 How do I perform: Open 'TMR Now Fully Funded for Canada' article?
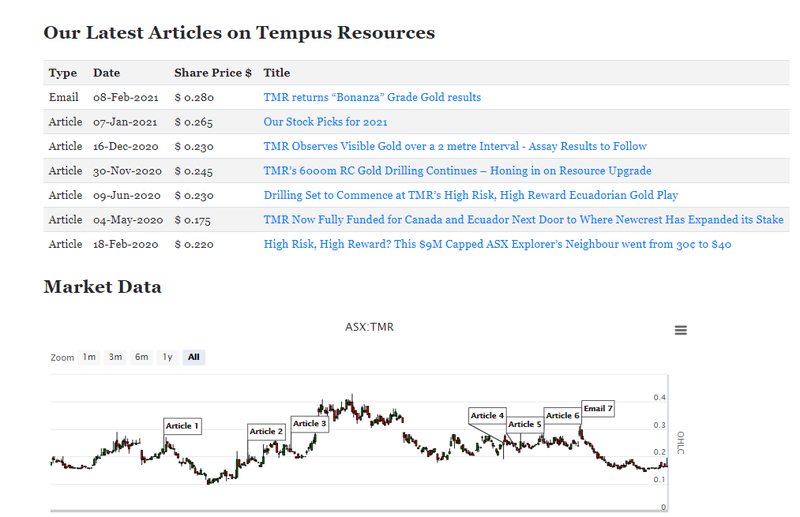pos(523,220)
